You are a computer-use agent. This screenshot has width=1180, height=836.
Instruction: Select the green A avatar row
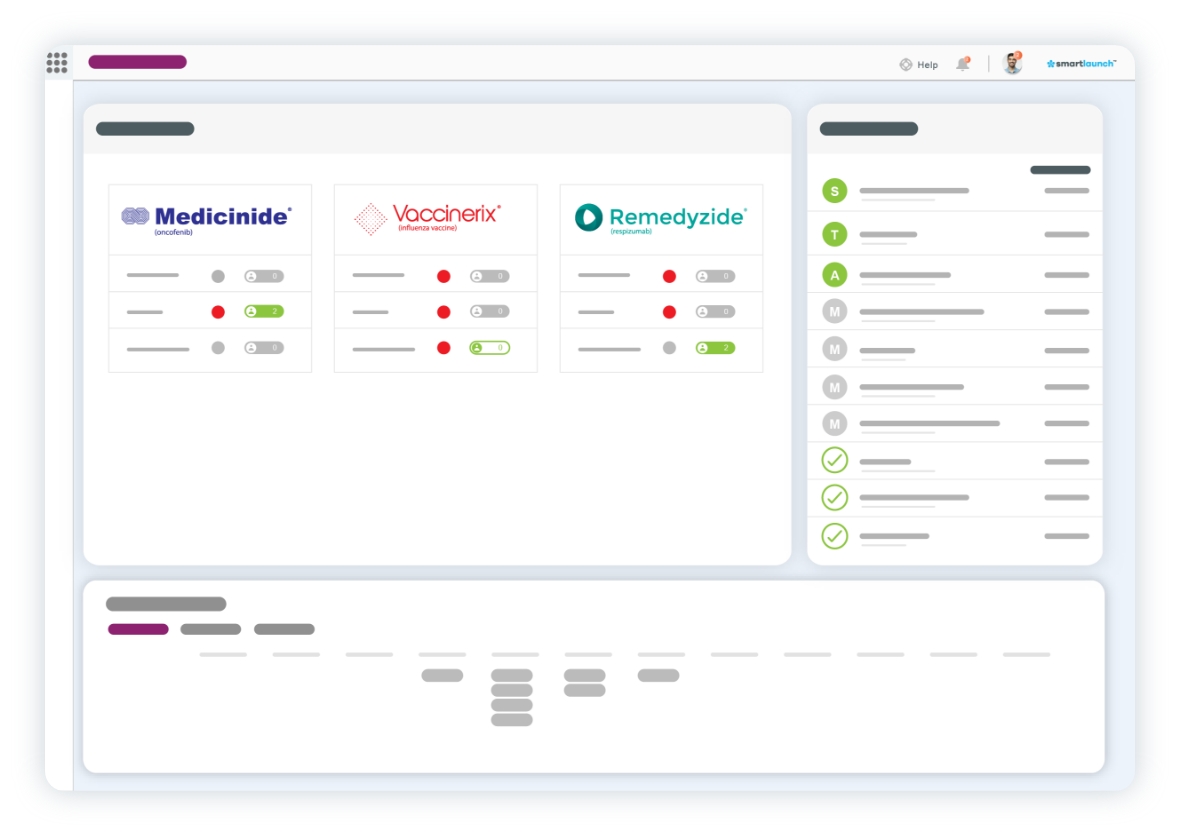point(955,275)
